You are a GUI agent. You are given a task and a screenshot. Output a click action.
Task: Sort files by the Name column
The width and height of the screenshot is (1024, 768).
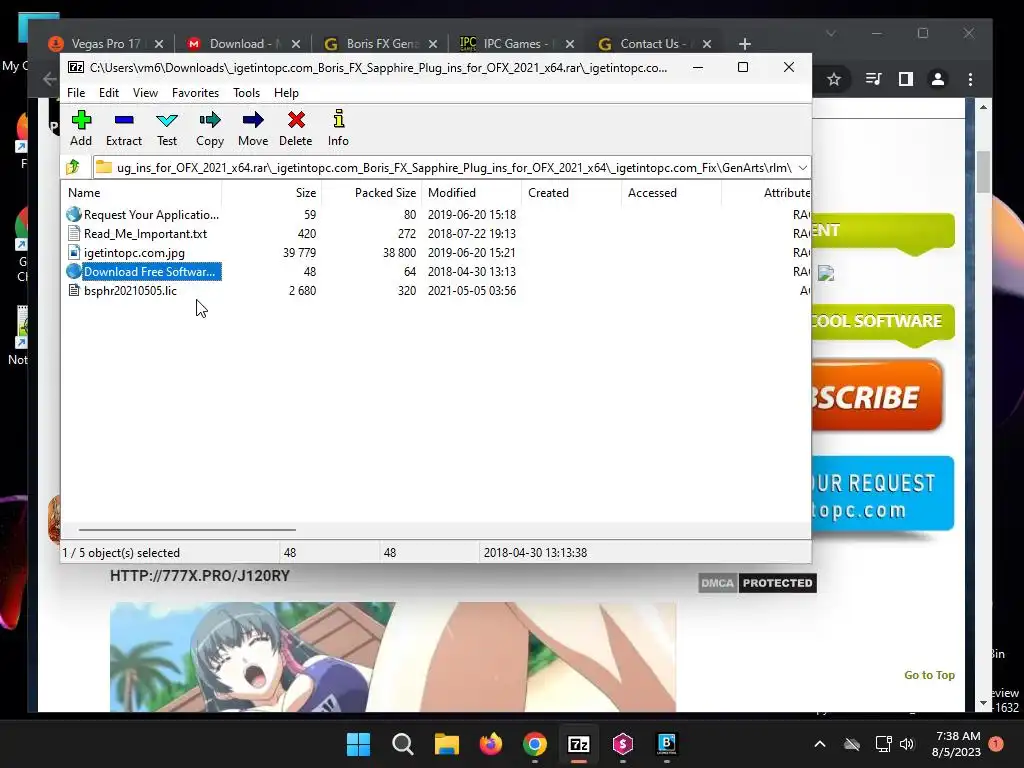tap(142, 193)
